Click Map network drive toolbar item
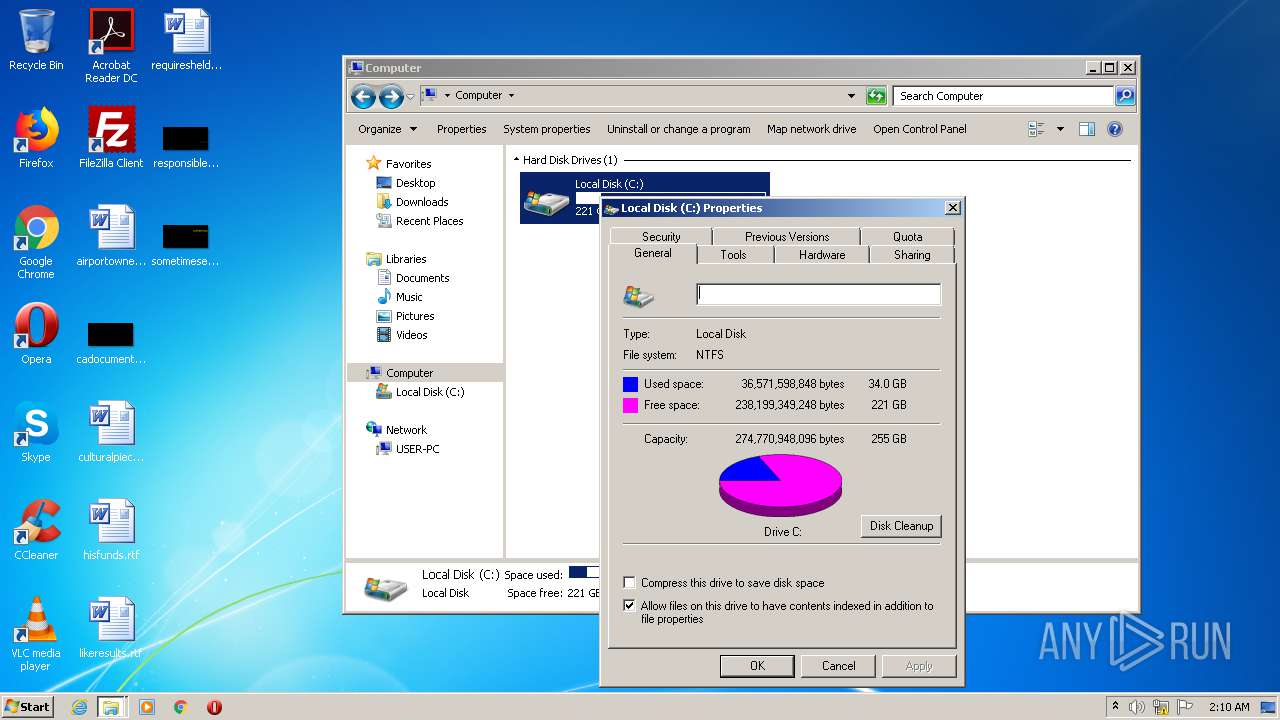This screenshot has height=720, width=1280. pyautogui.click(x=811, y=129)
